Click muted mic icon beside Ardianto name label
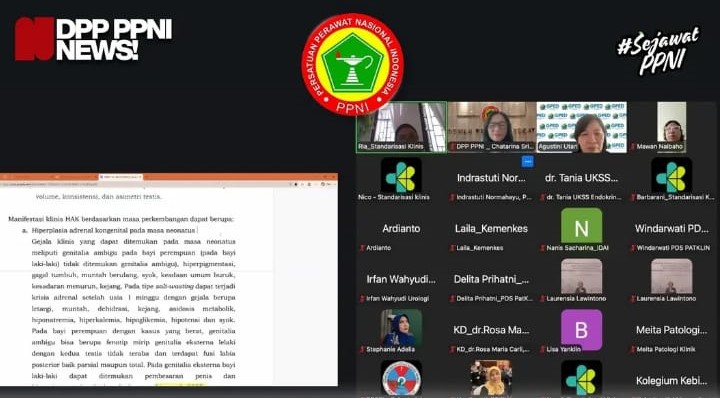 coord(362,248)
